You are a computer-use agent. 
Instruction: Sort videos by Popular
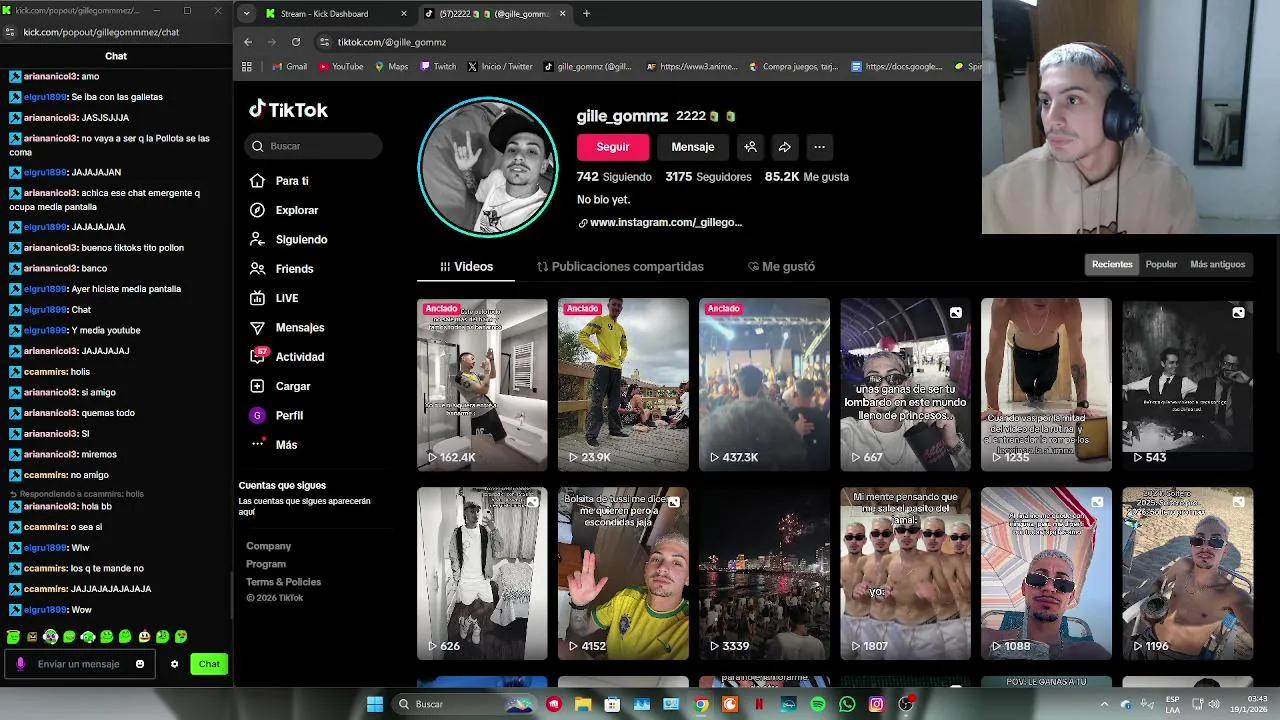(1161, 265)
